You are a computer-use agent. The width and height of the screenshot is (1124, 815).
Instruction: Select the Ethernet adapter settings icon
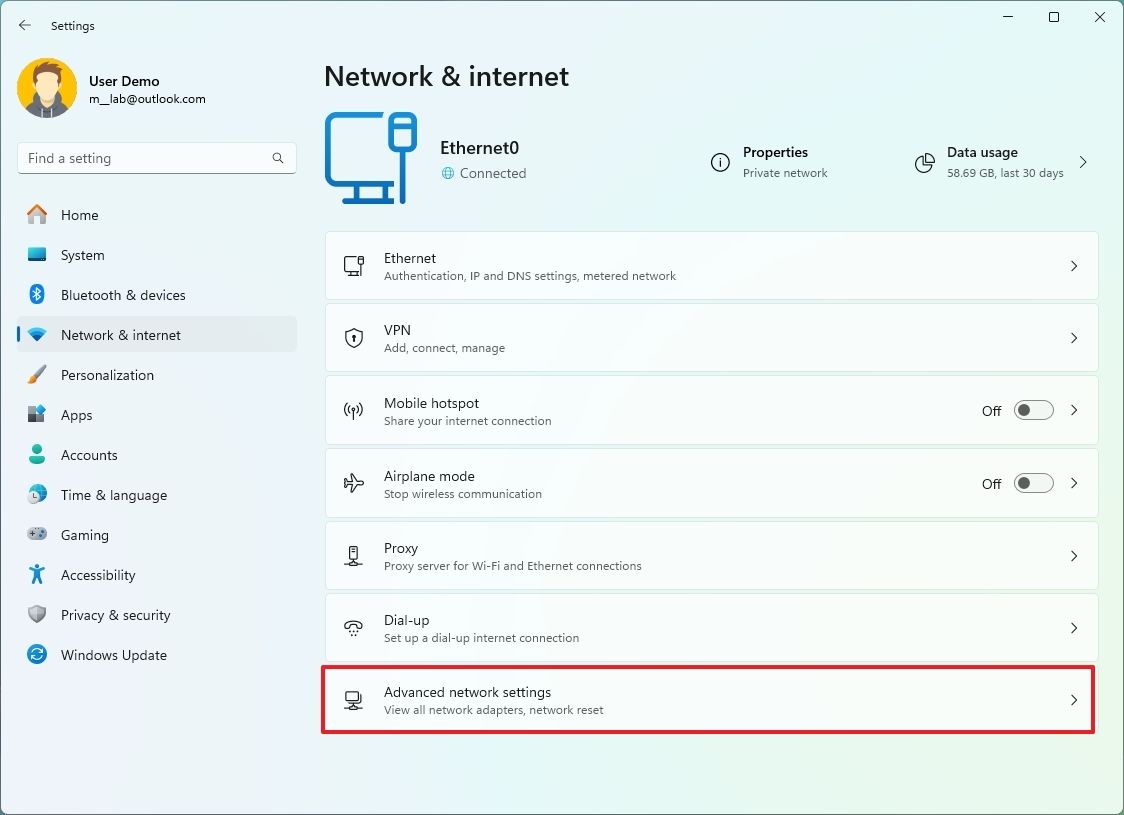[x=353, y=266]
